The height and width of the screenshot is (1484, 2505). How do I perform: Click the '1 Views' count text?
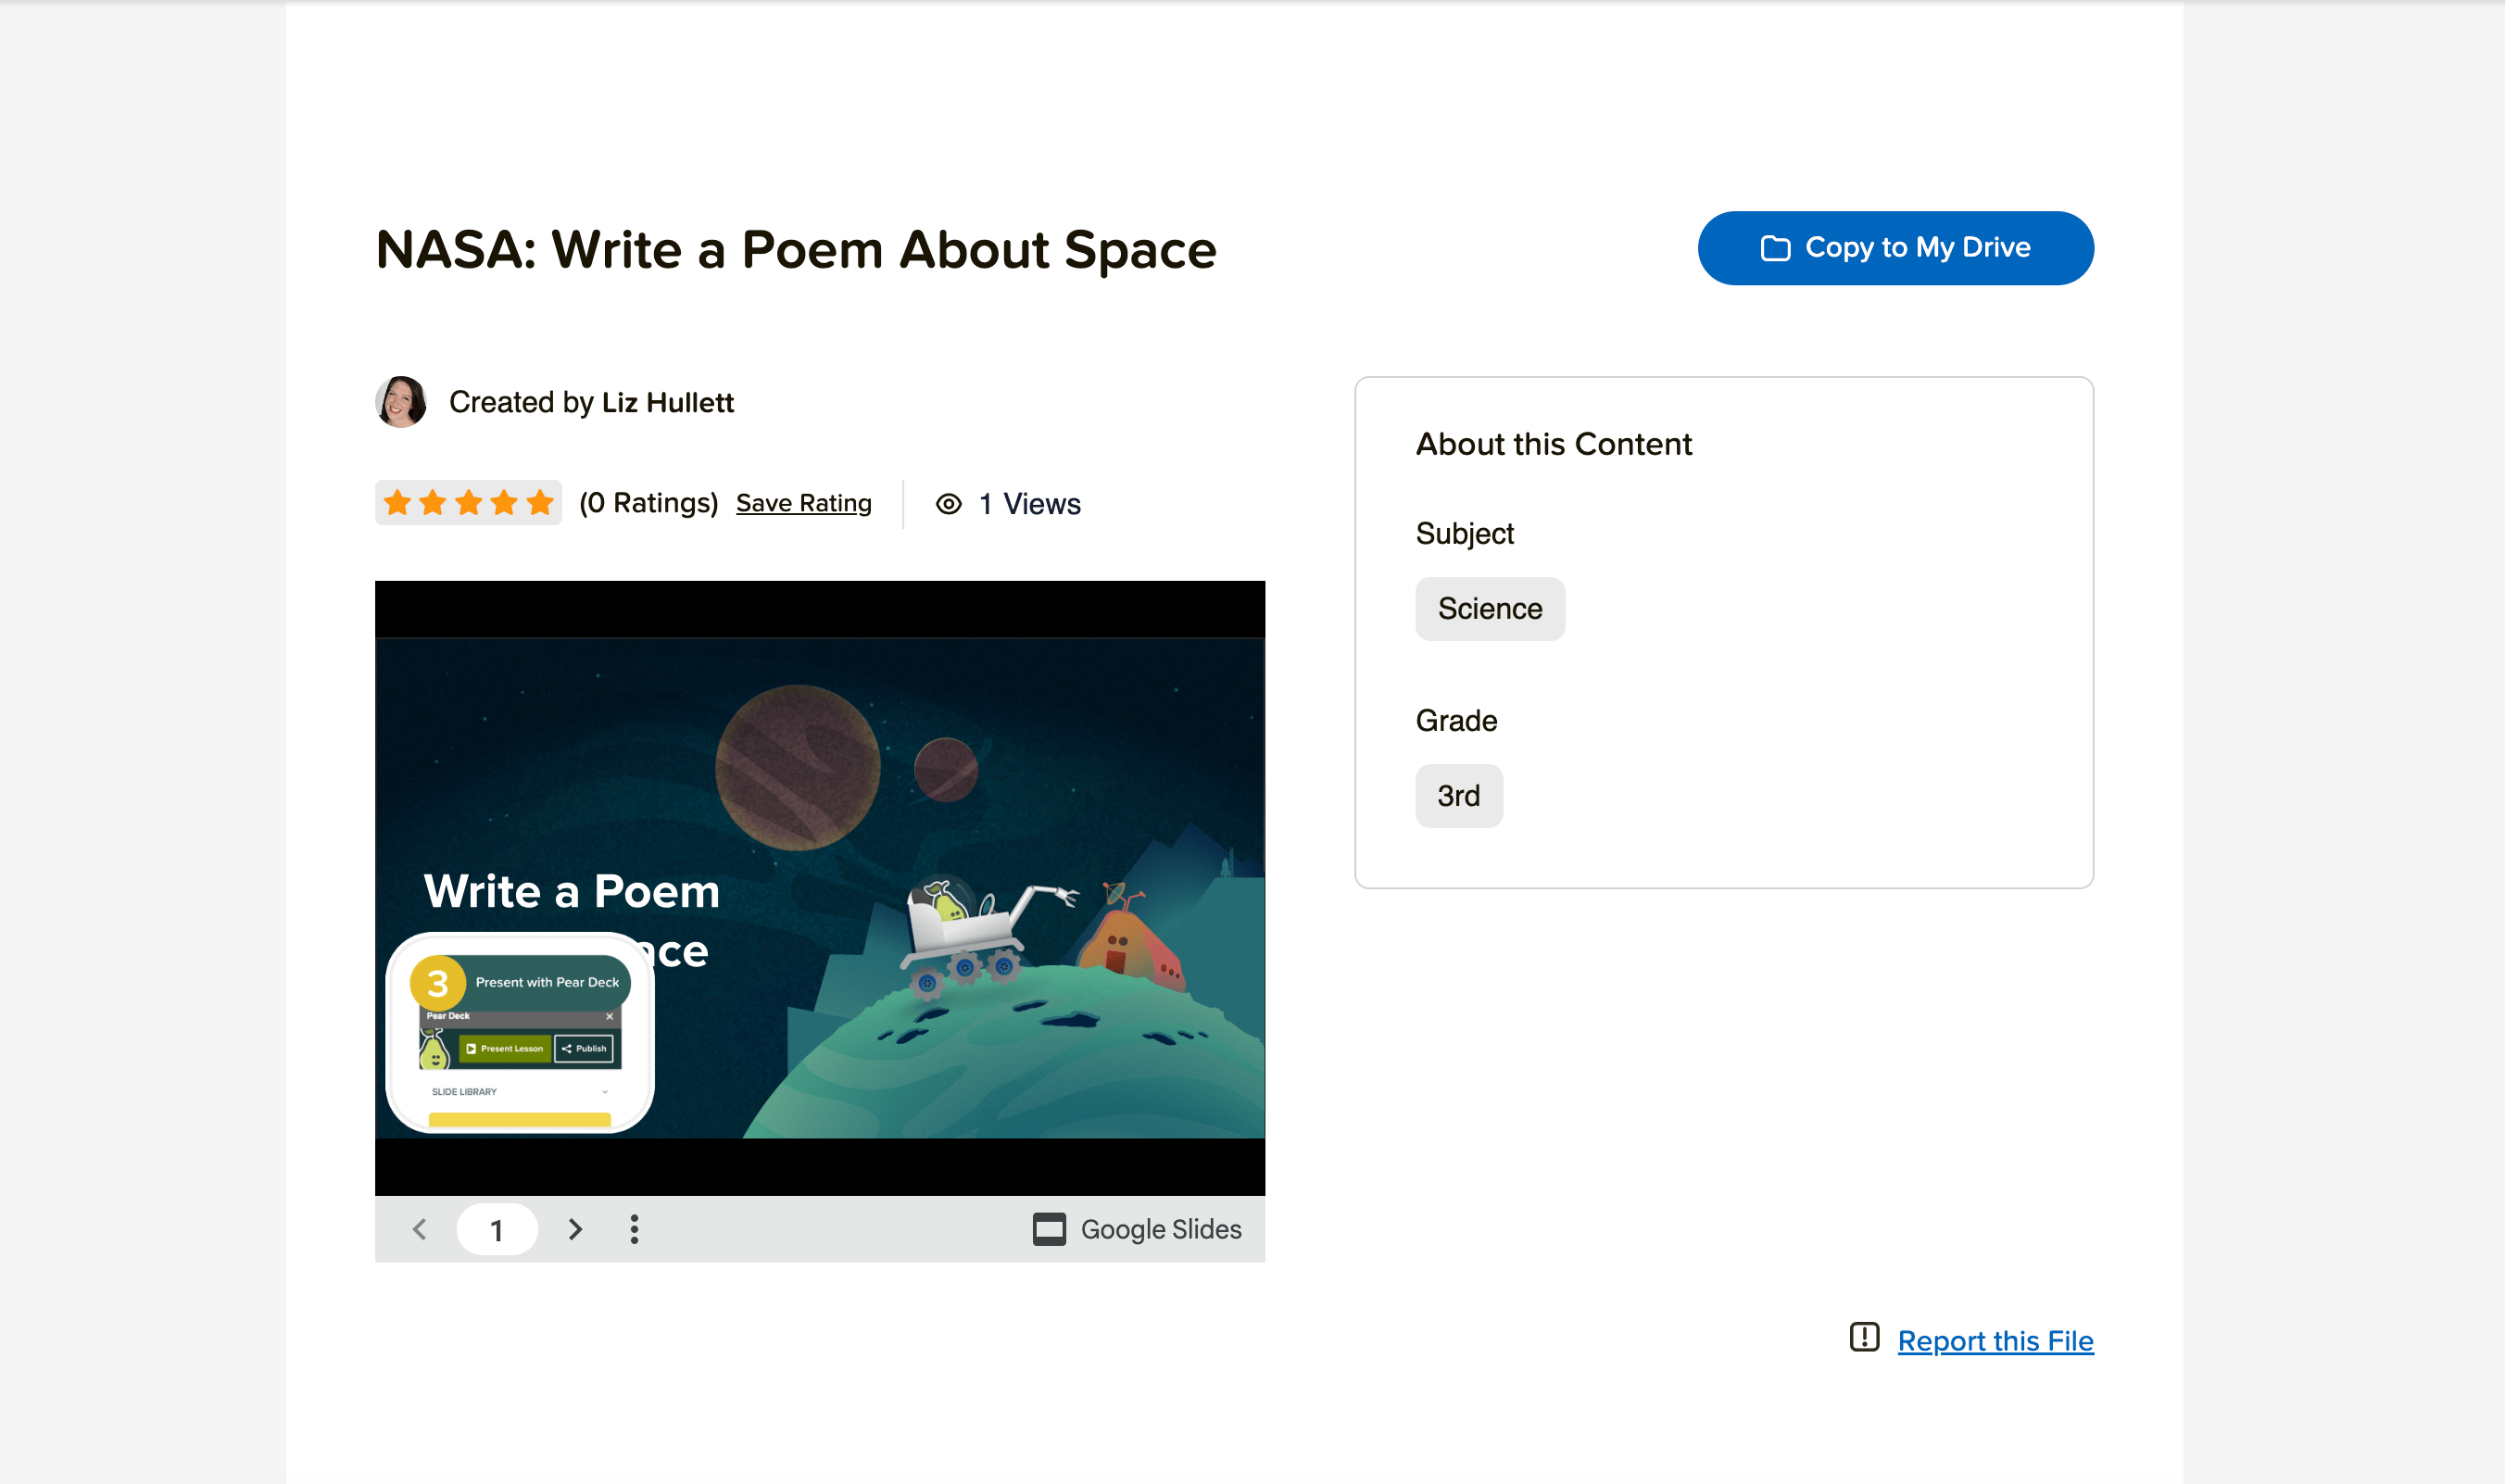click(1030, 504)
